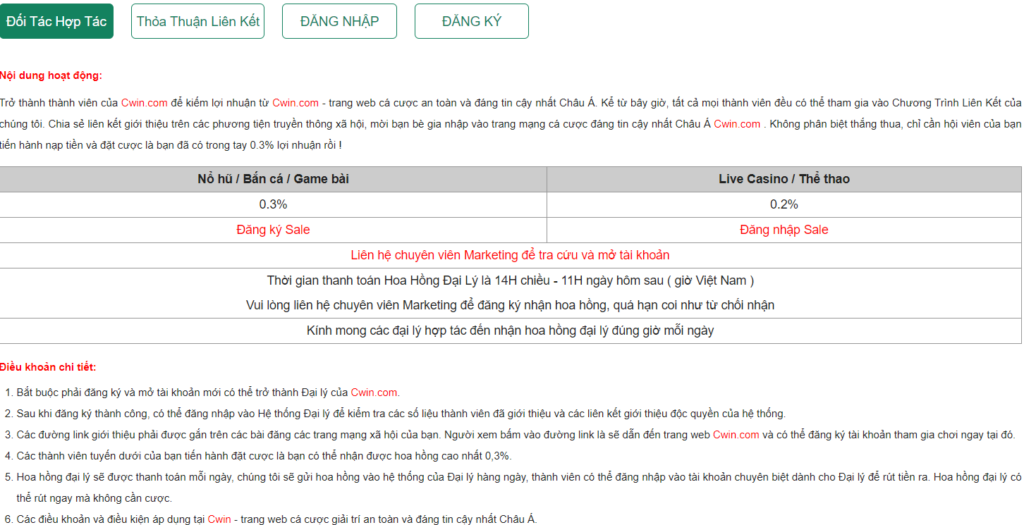Click the 'Điều khoản chi tiết:' heading
The height and width of the screenshot is (525, 1024).
(48, 367)
